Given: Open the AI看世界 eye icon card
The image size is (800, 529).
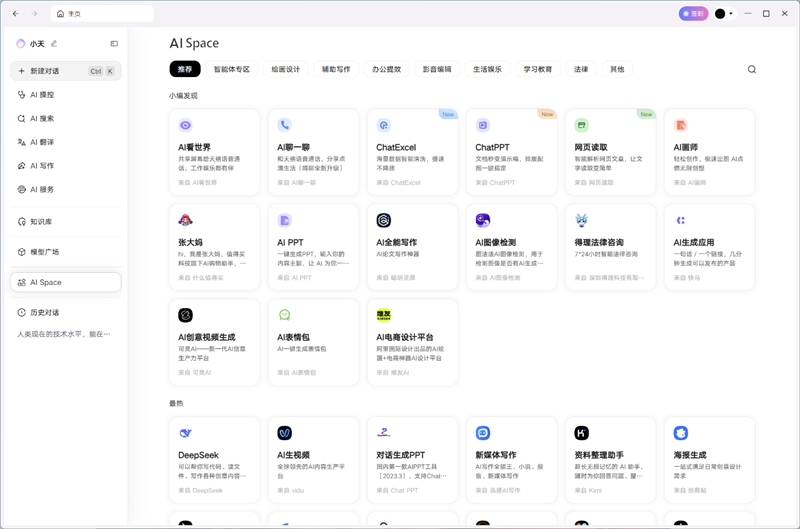Looking at the screenshot, I should (x=185, y=126).
